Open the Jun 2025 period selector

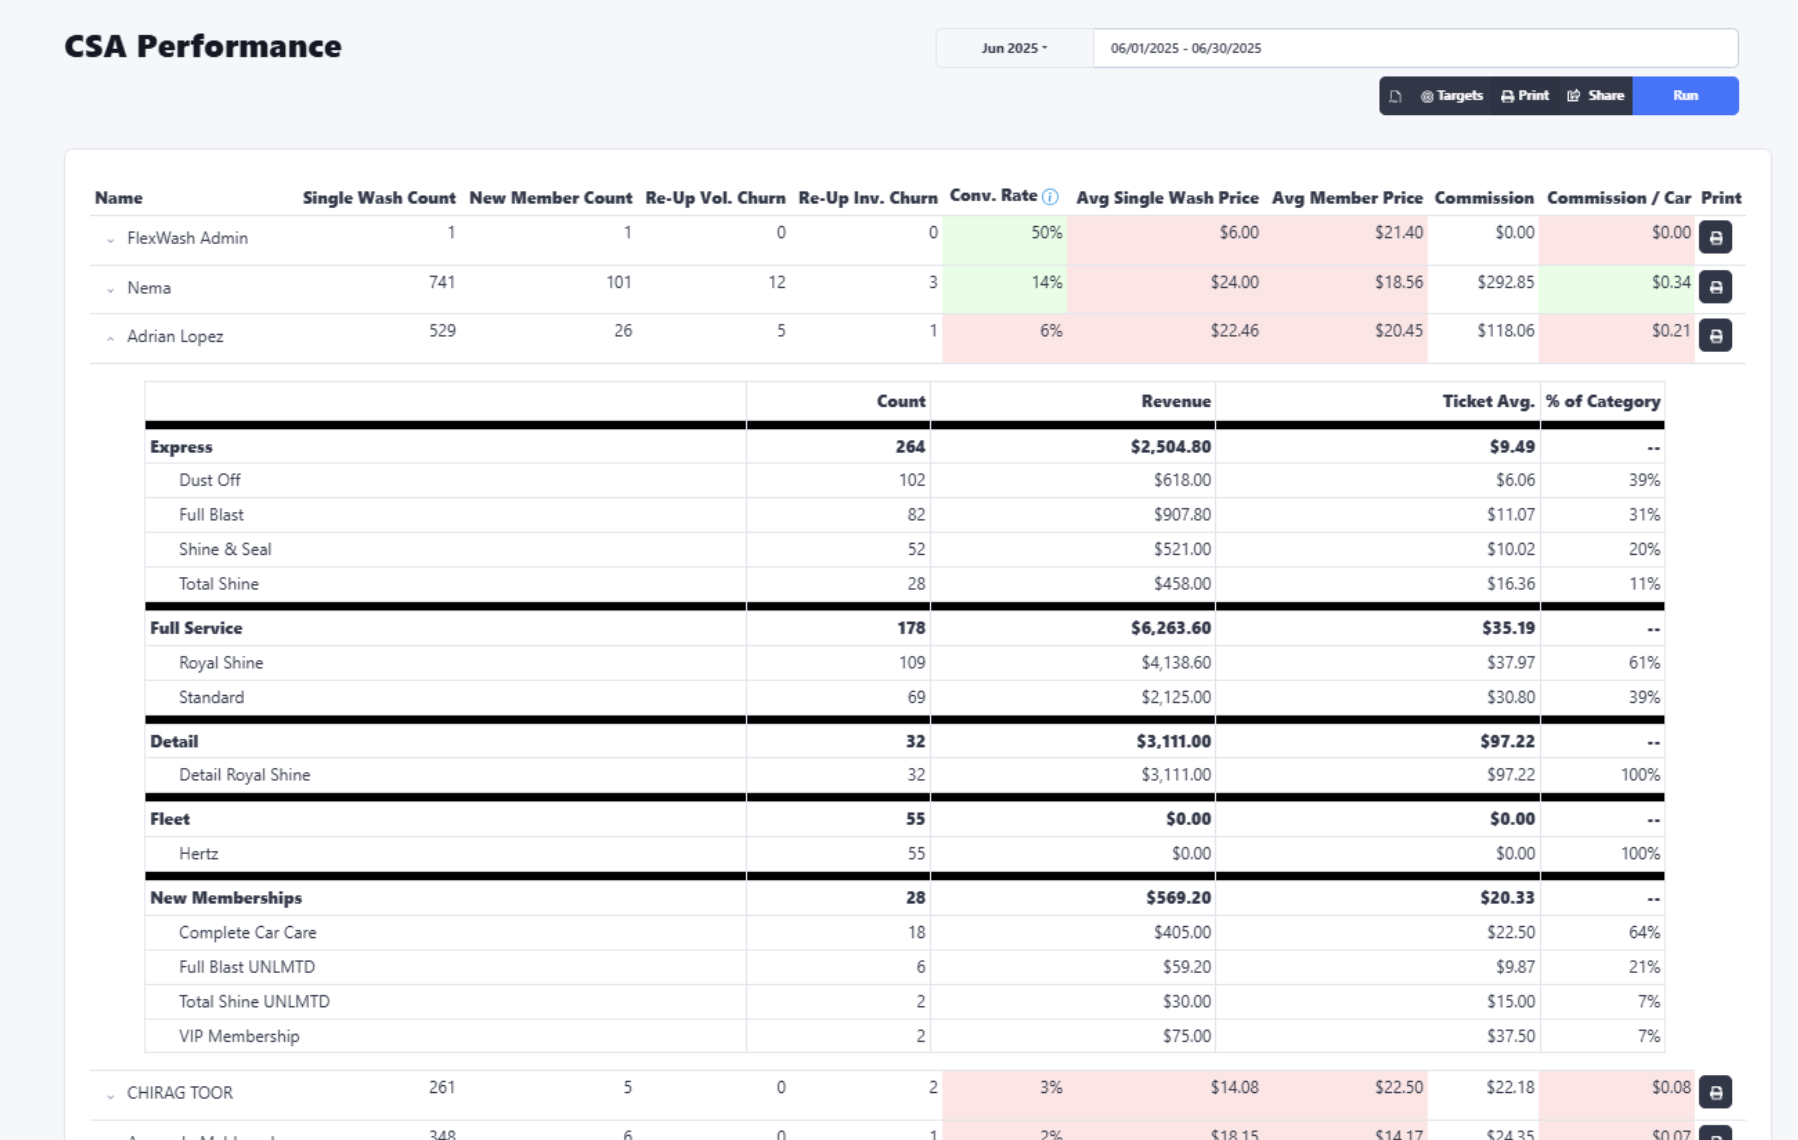pyautogui.click(x=1012, y=47)
